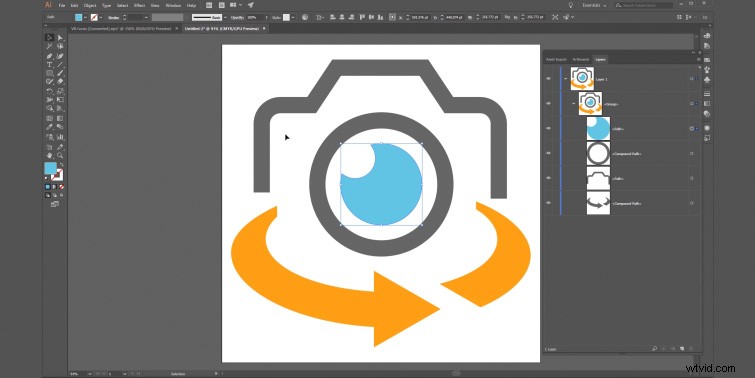
Task: Toggle target circle for Layer 1
Action: point(691,78)
